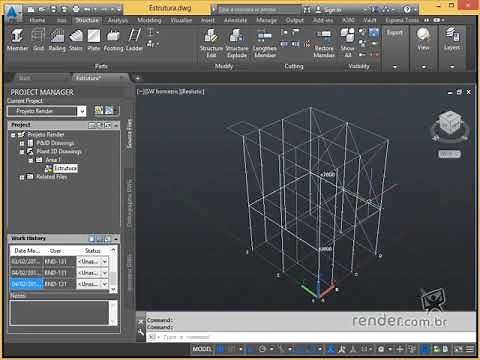
Task: Click the keyword search box in title bar
Action: point(260,10)
